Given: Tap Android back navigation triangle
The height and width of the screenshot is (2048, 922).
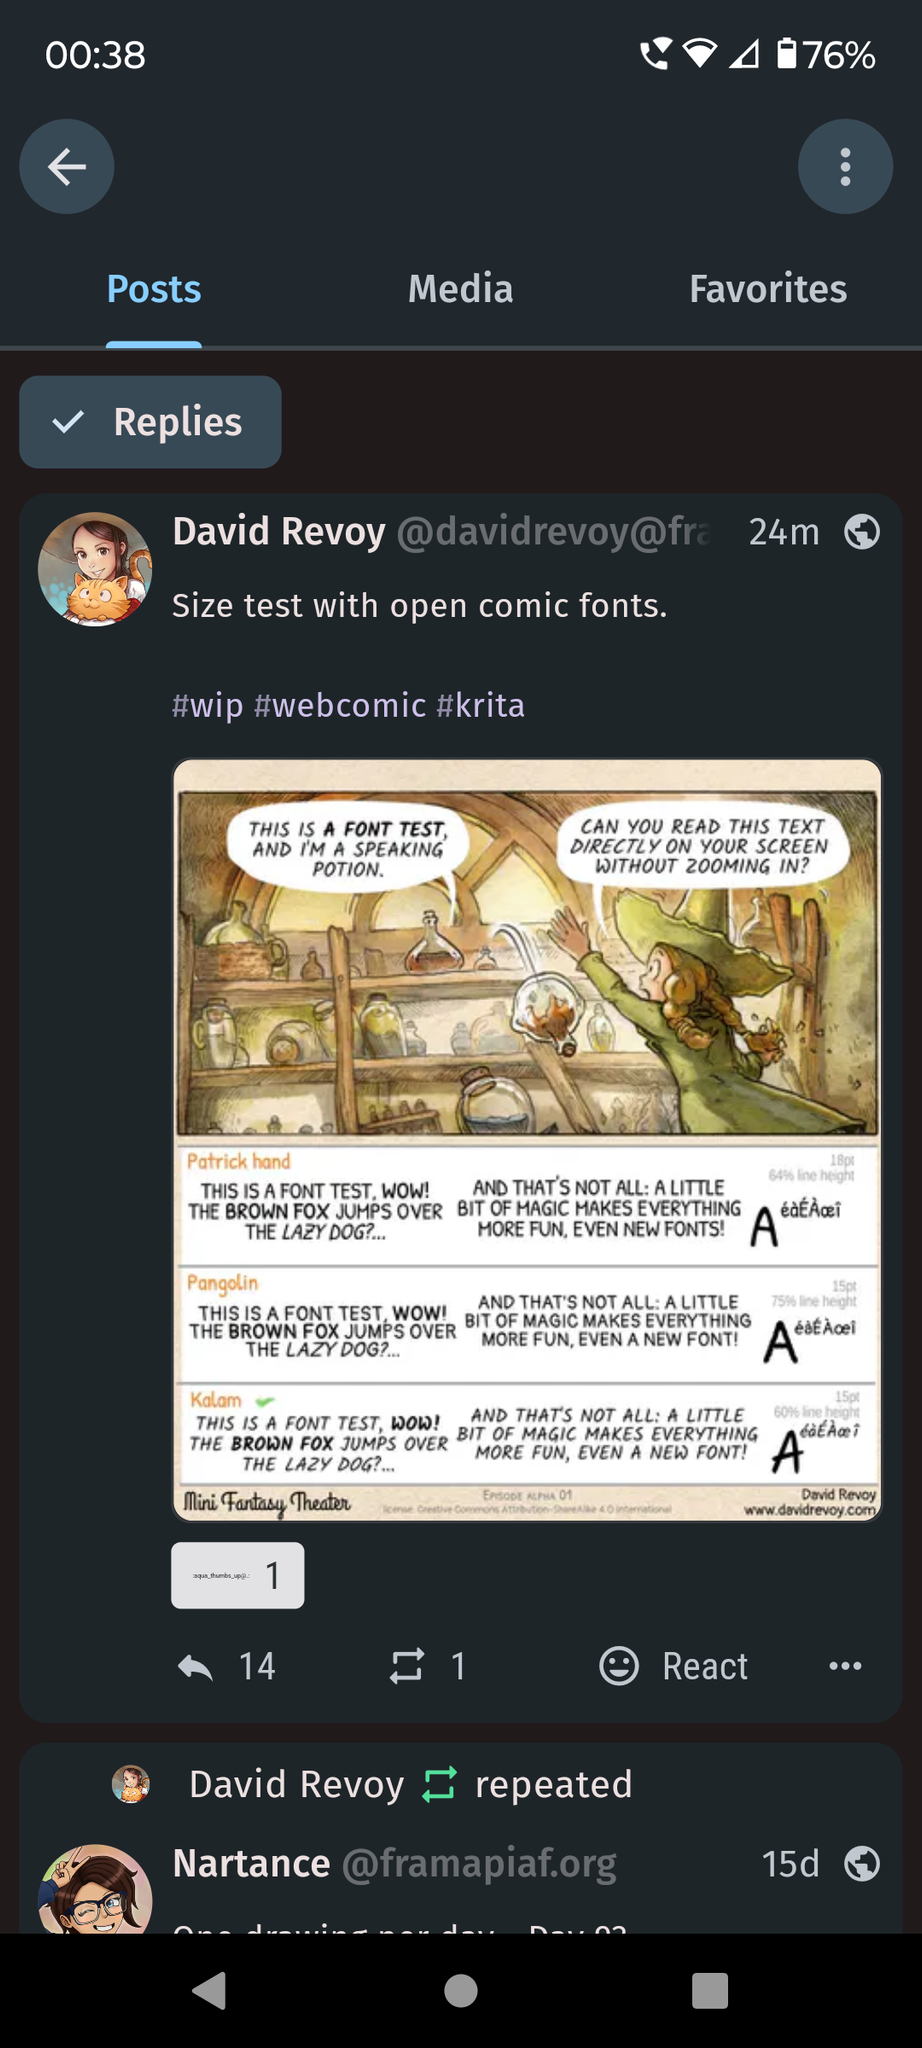Looking at the screenshot, I should (x=209, y=1990).
